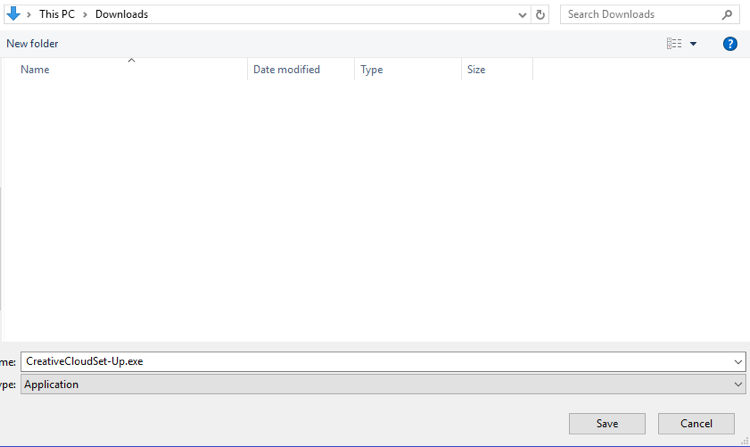
Task: Create a New folder
Action: tap(32, 44)
